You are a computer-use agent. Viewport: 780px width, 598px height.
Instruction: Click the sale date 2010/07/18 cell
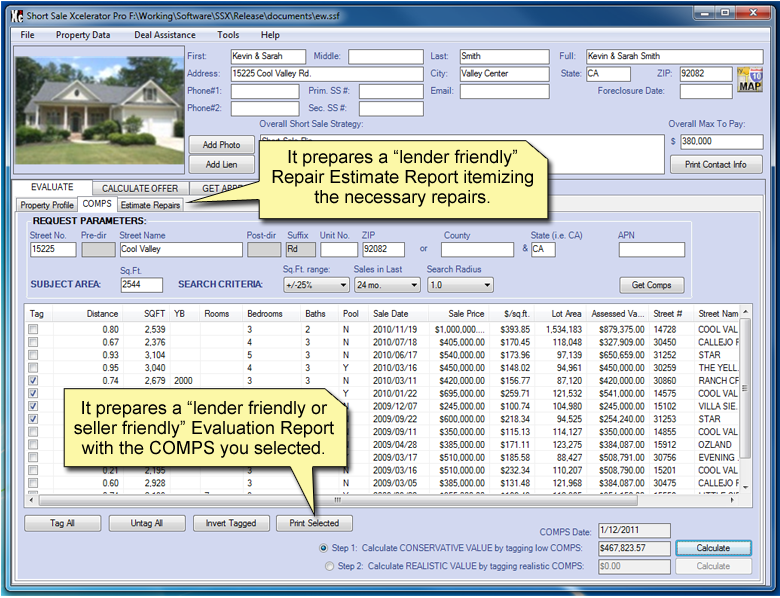pos(395,342)
